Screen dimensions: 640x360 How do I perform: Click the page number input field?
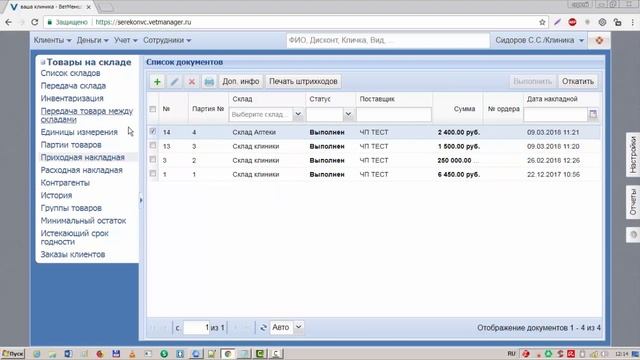coord(197,327)
